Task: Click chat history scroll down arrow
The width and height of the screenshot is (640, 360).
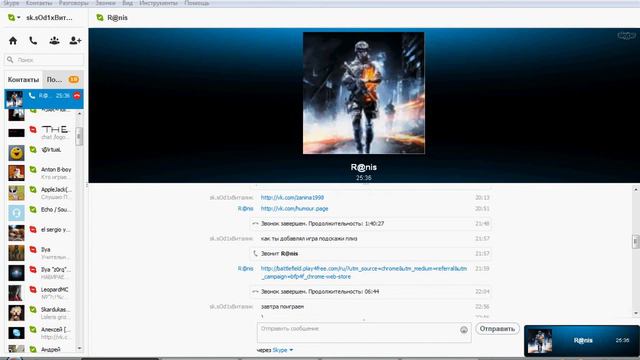Action: tap(636, 313)
